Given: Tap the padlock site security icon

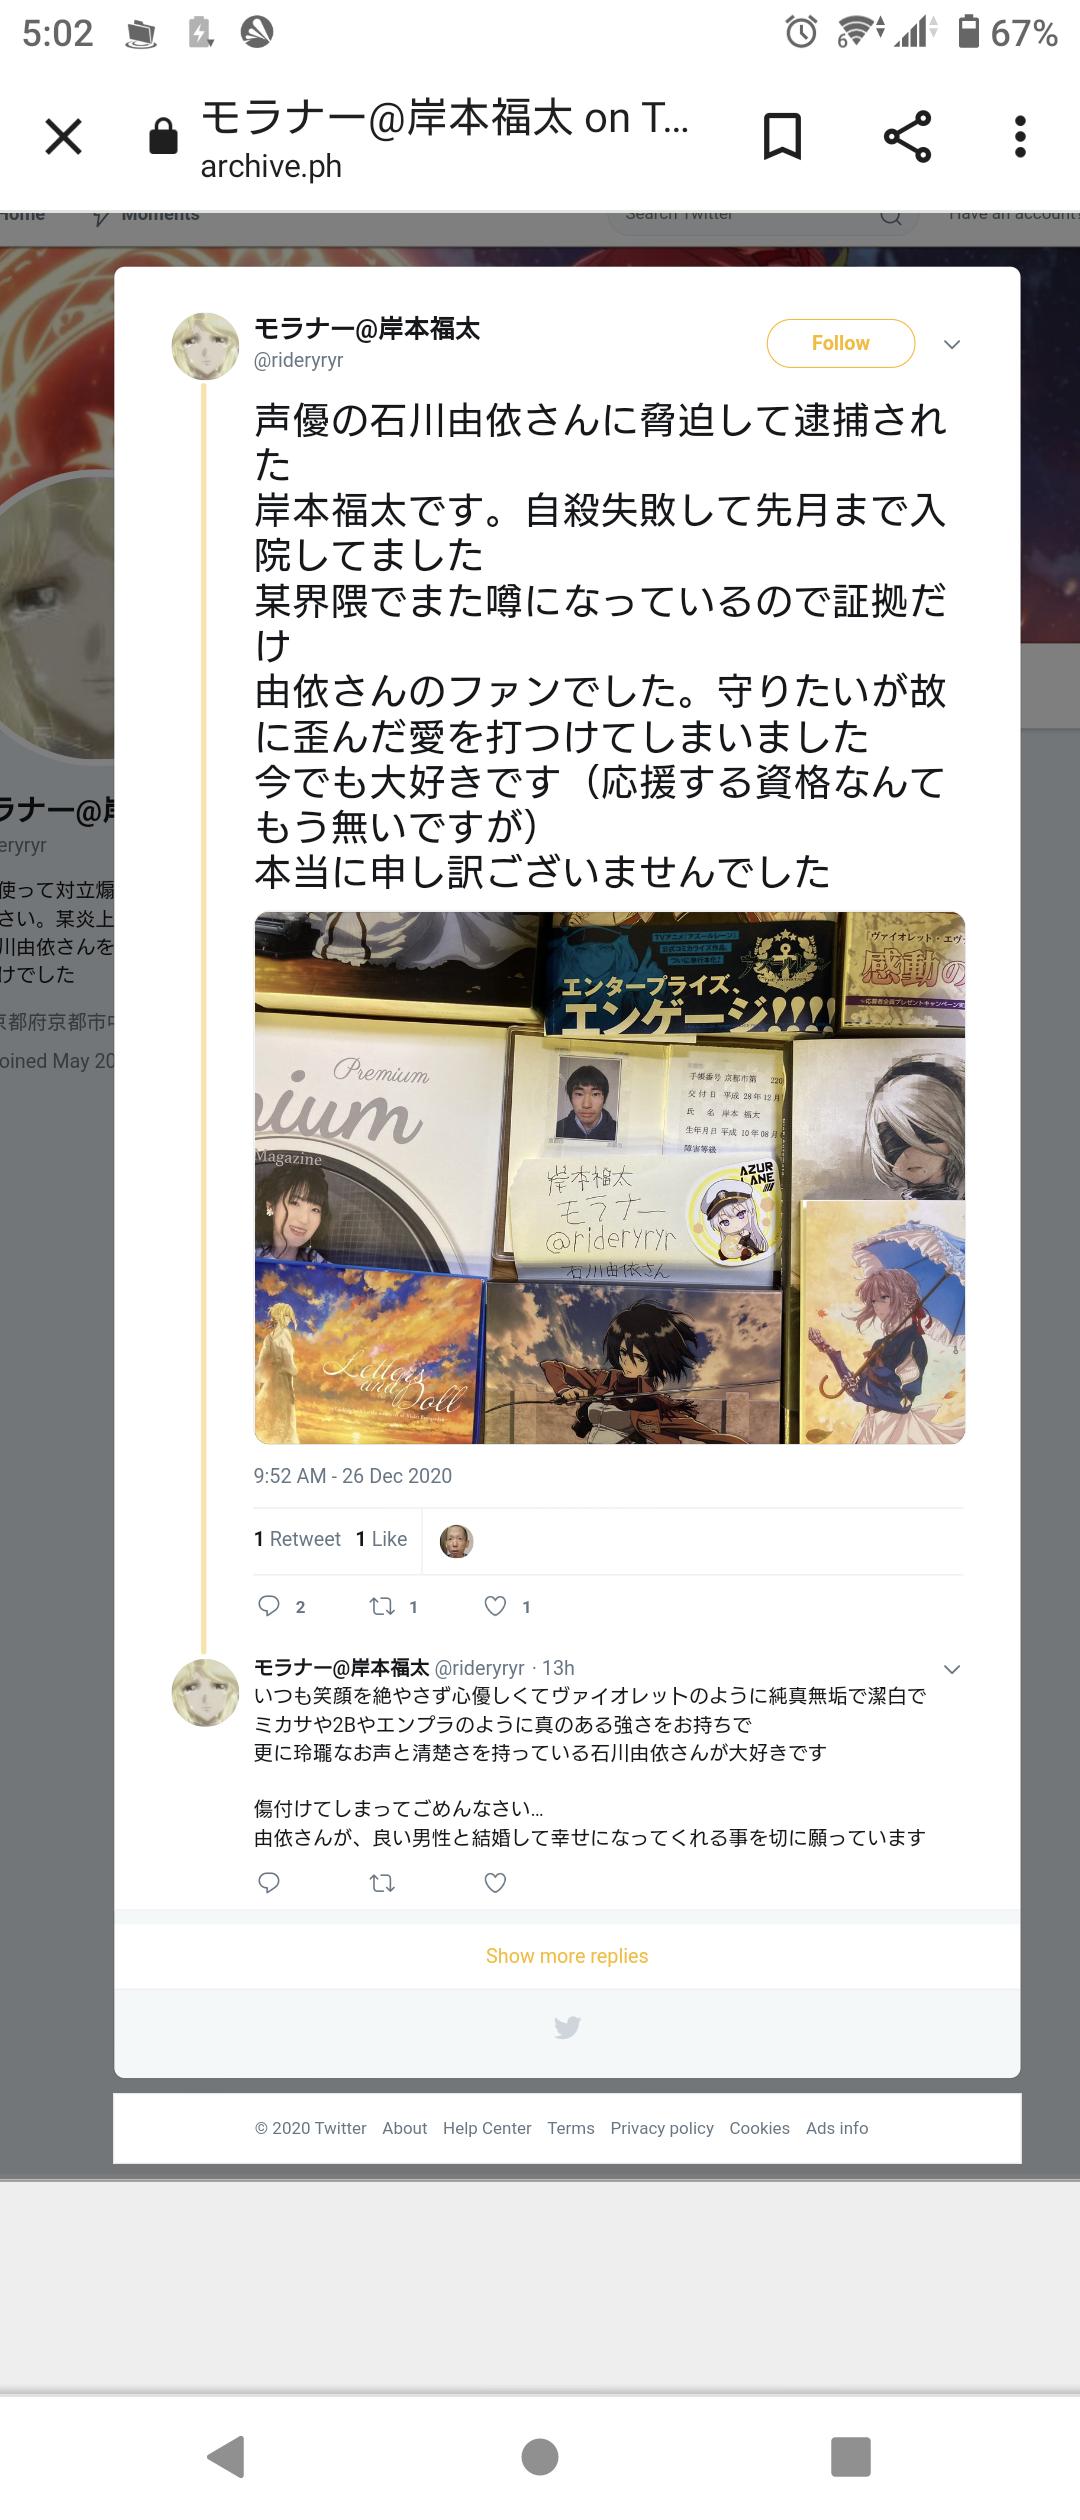Looking at the screenshot, I should point(163,136).
